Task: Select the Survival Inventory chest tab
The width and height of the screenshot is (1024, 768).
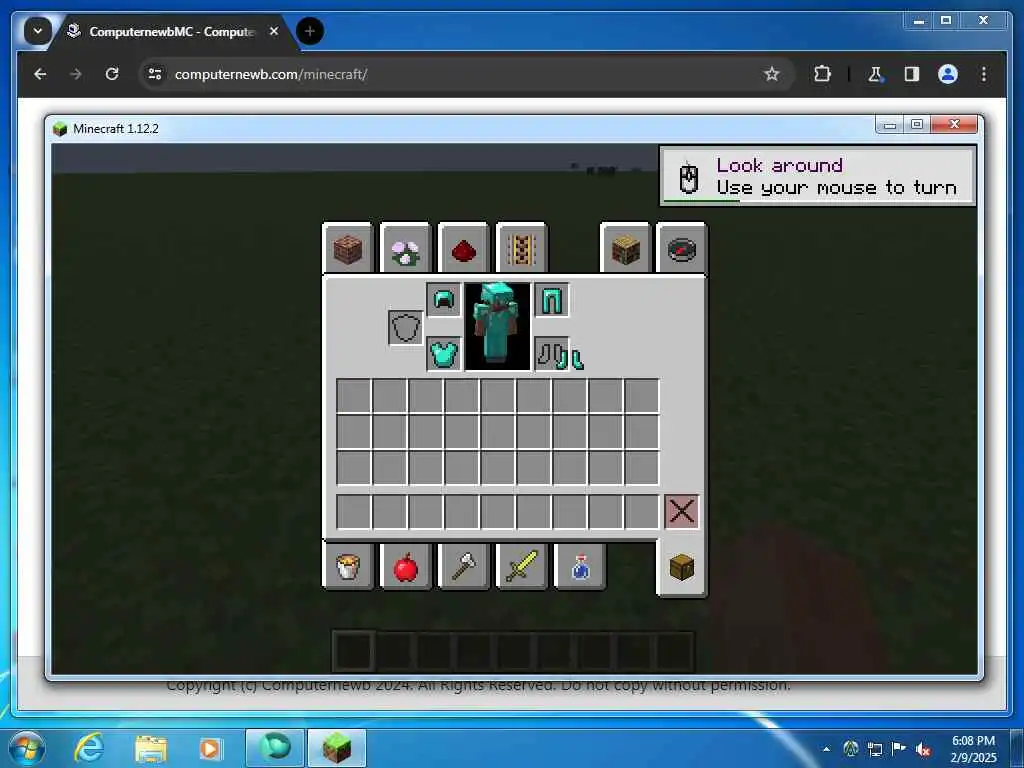Action: [682, 567]
